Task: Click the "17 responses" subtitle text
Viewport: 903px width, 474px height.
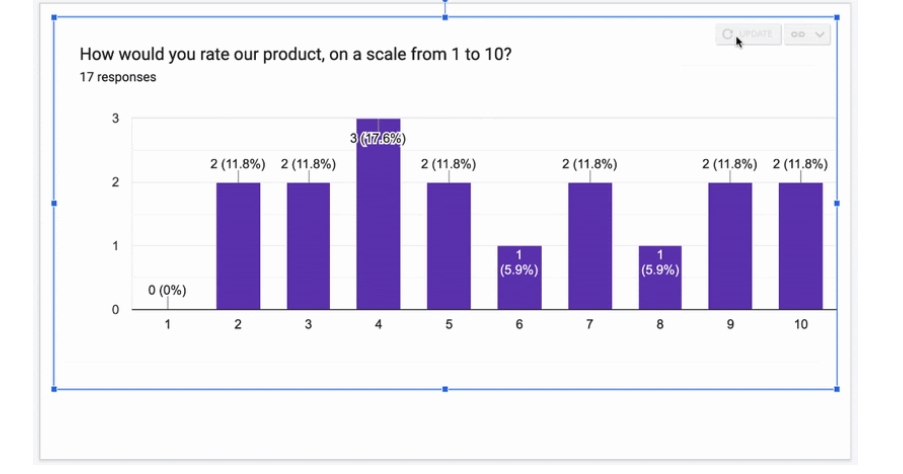Action: pyautogui.click(x=118, y=77)
